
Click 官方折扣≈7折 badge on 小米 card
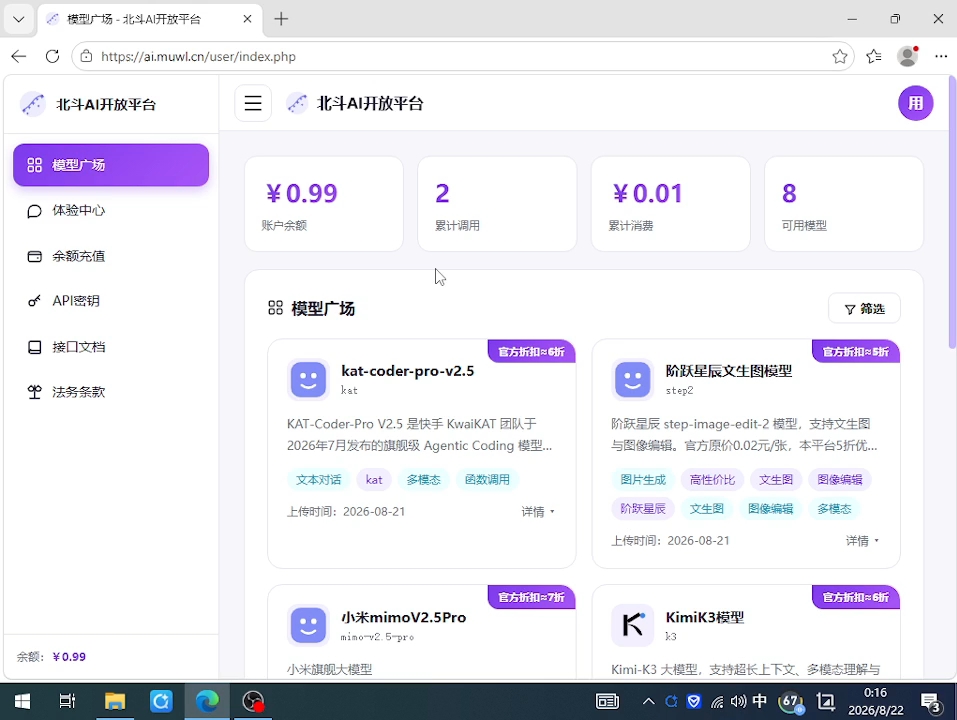click(532, 597)
